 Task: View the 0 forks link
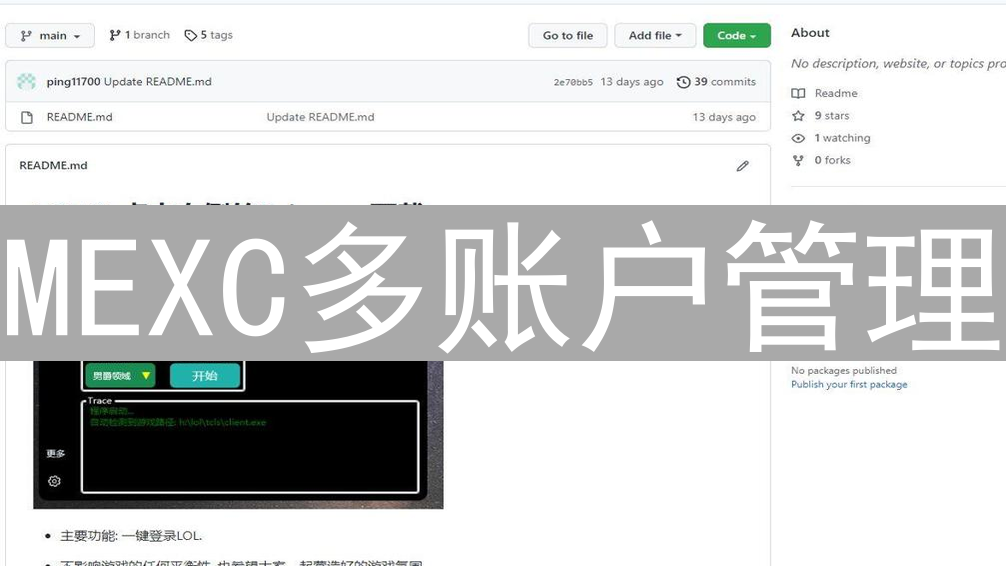(832, 160)
